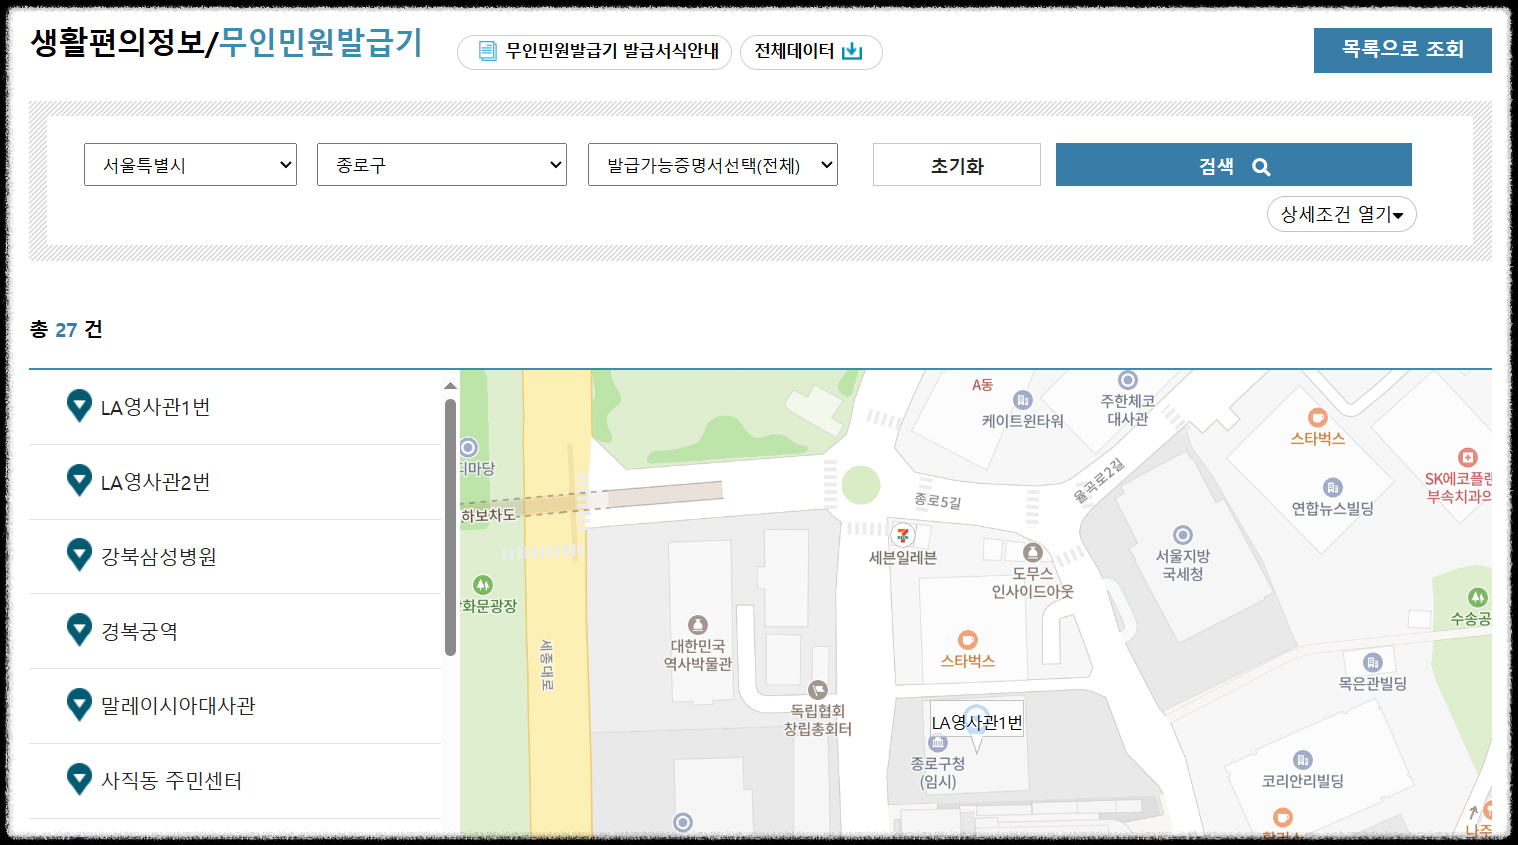Screen dimensions: 1518x845
Task: Click the pin icon beside 말레이시아대사관
Action: click(x=79, y=704)
